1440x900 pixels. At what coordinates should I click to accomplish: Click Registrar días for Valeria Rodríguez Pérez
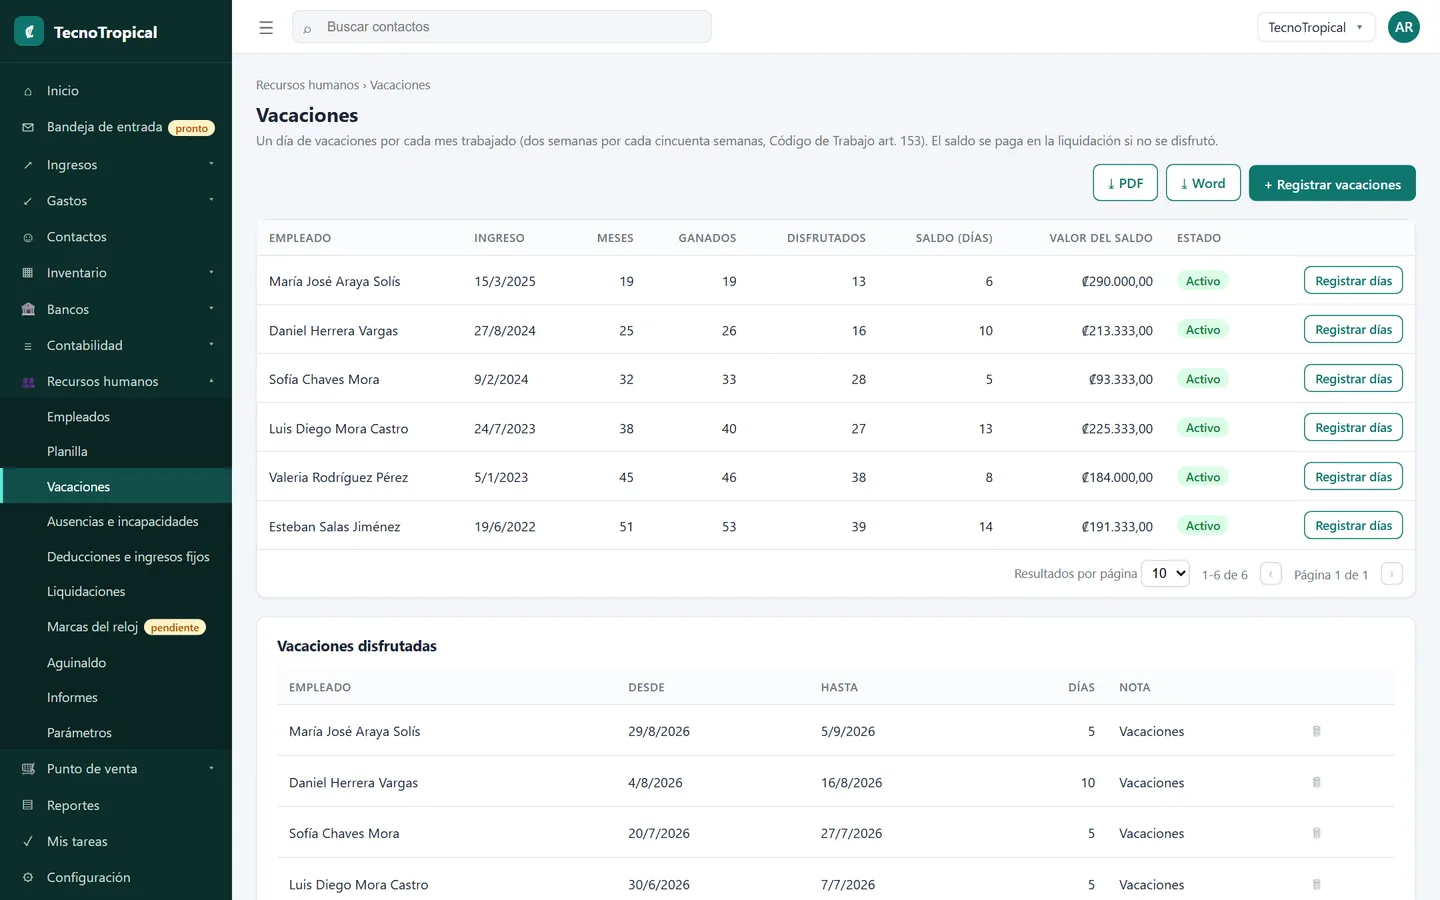1353,477
